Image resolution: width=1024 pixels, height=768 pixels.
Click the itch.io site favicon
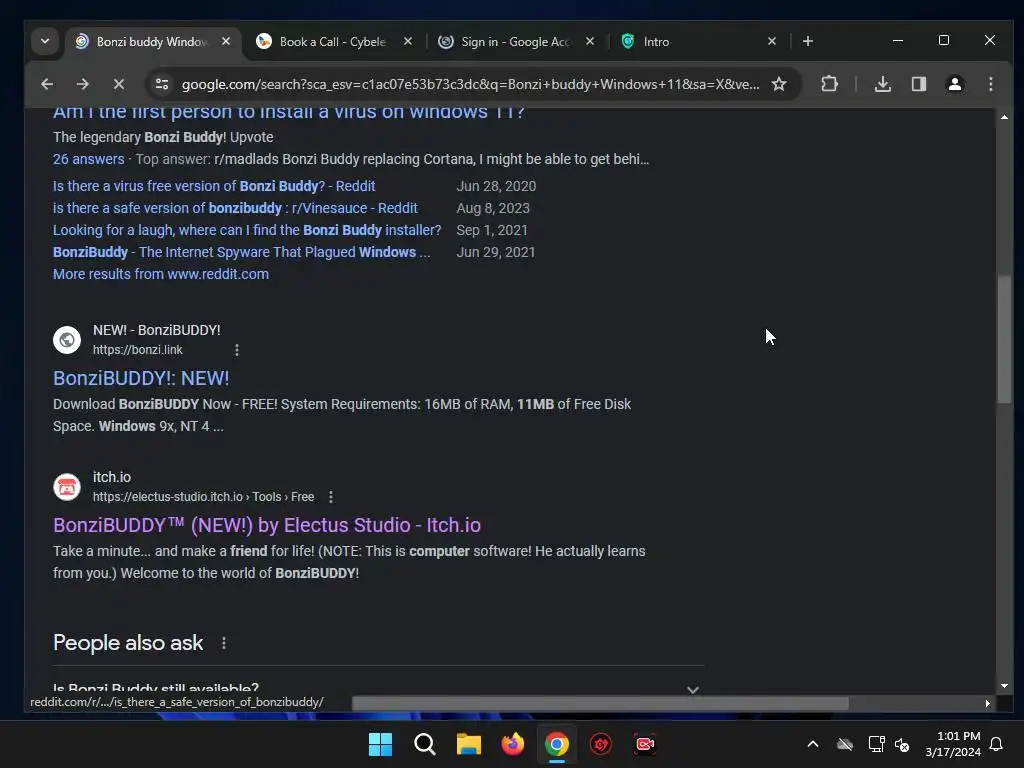point(67,487)
